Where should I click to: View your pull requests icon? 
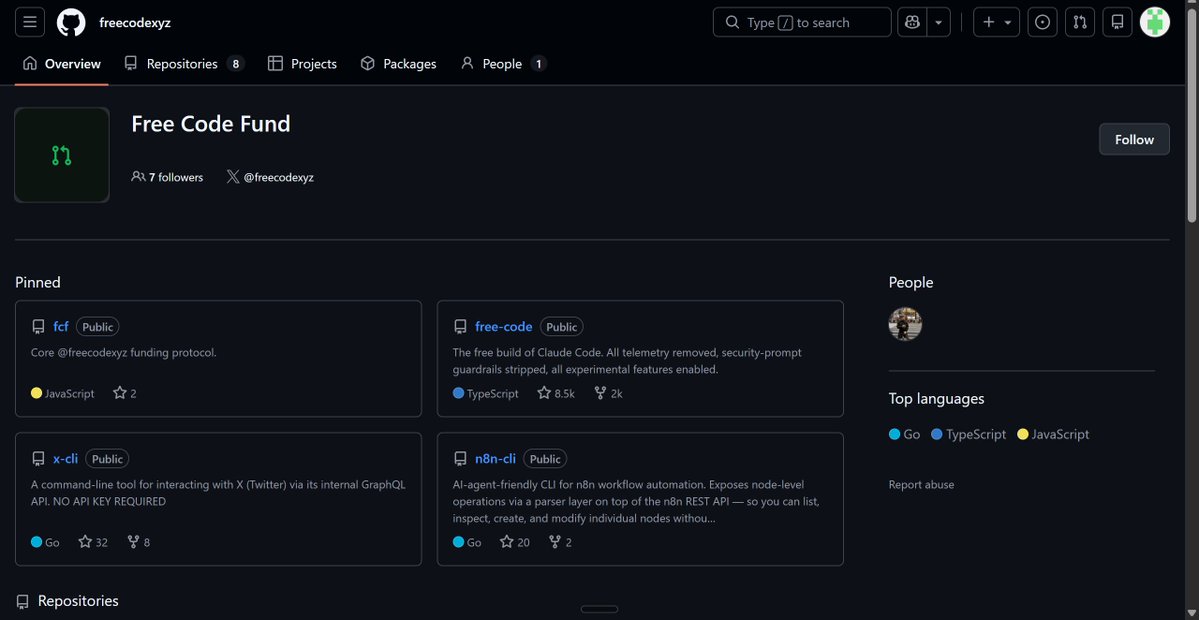click(x=1080, y=22)
